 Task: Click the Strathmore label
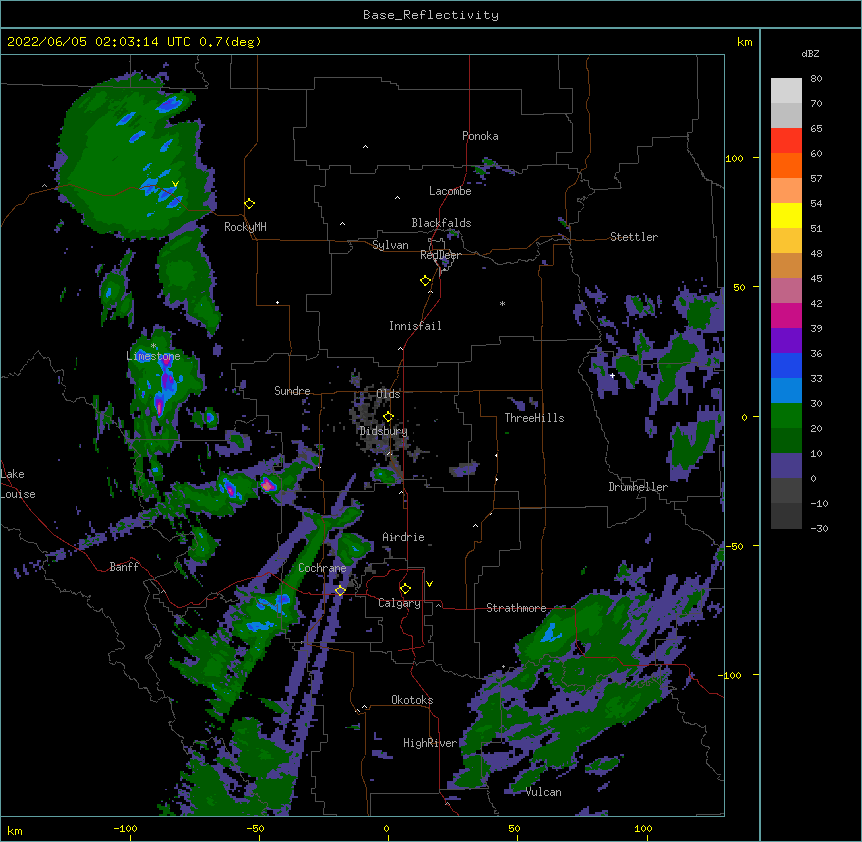(516, 608)
